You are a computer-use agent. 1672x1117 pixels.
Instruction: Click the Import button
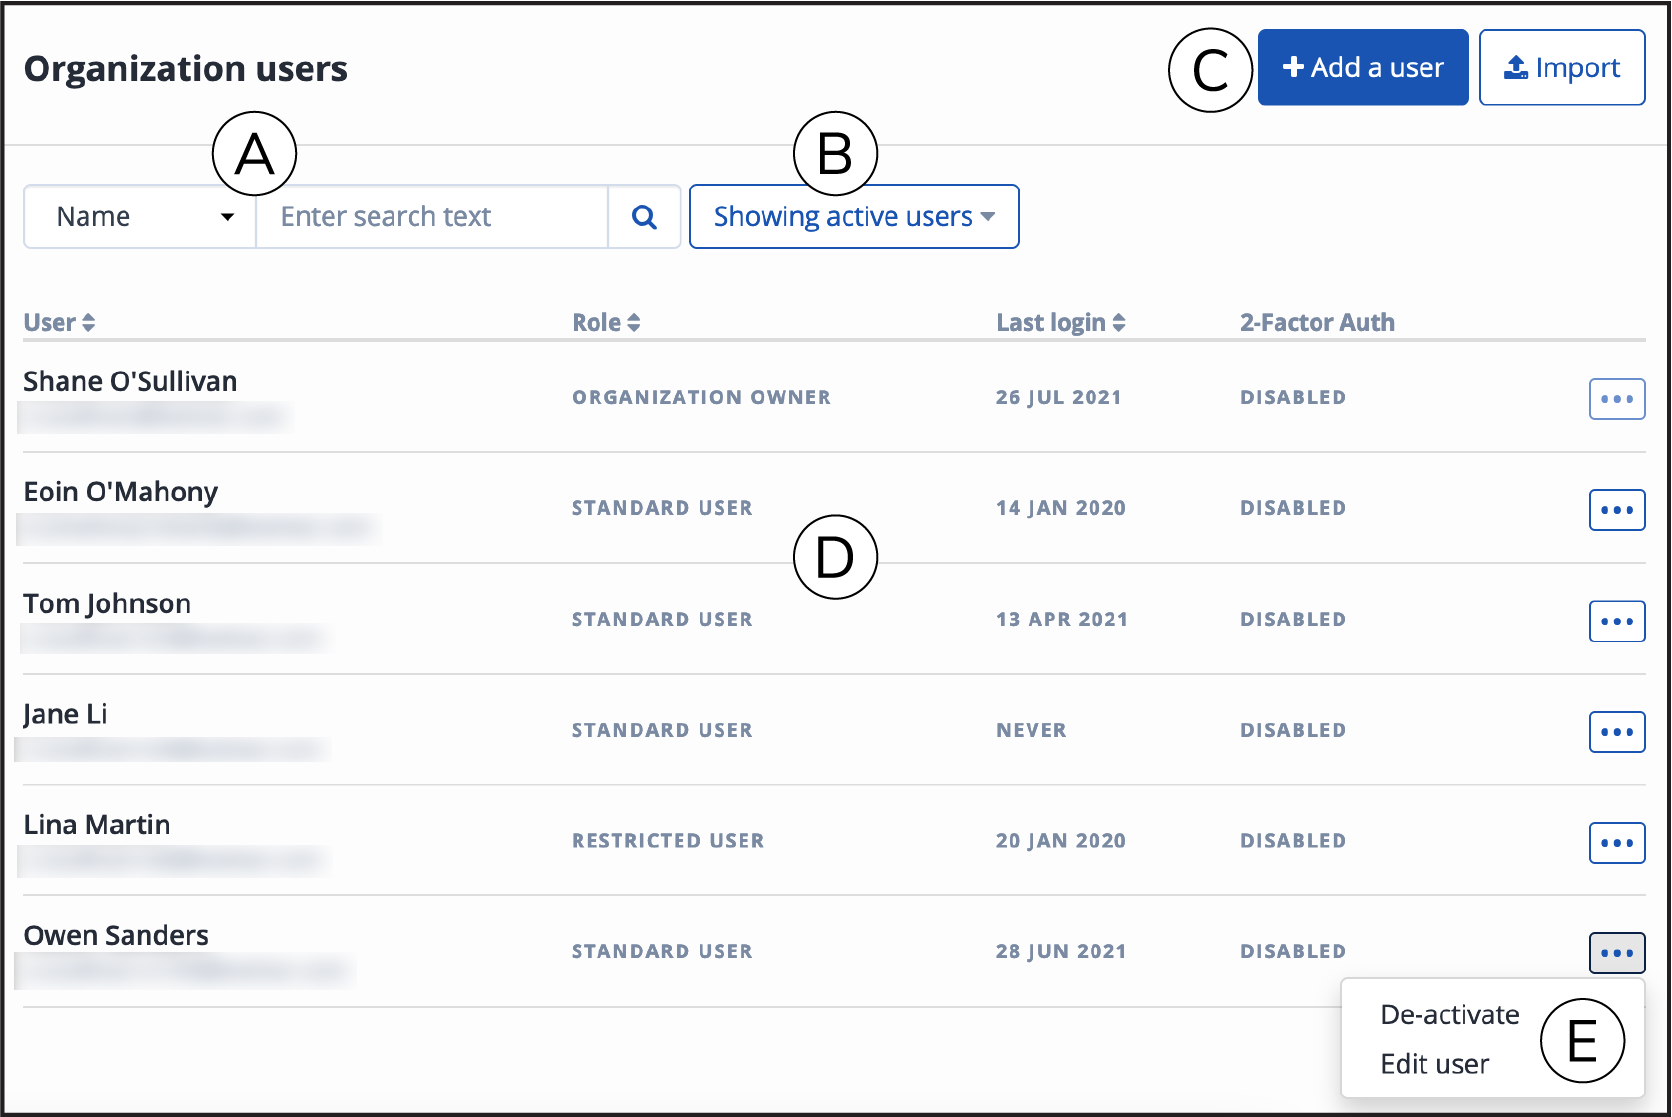1562,67
